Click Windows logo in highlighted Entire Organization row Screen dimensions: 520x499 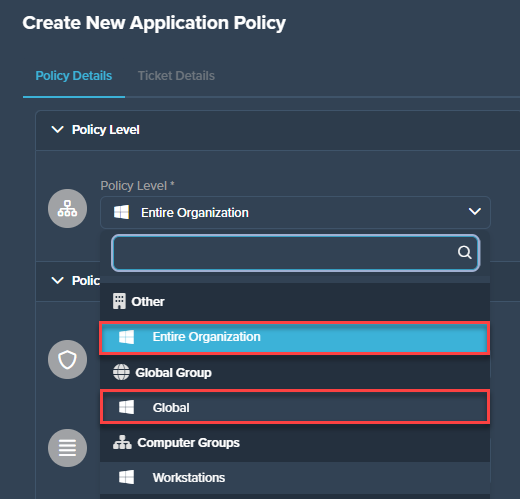coord(127,337)
